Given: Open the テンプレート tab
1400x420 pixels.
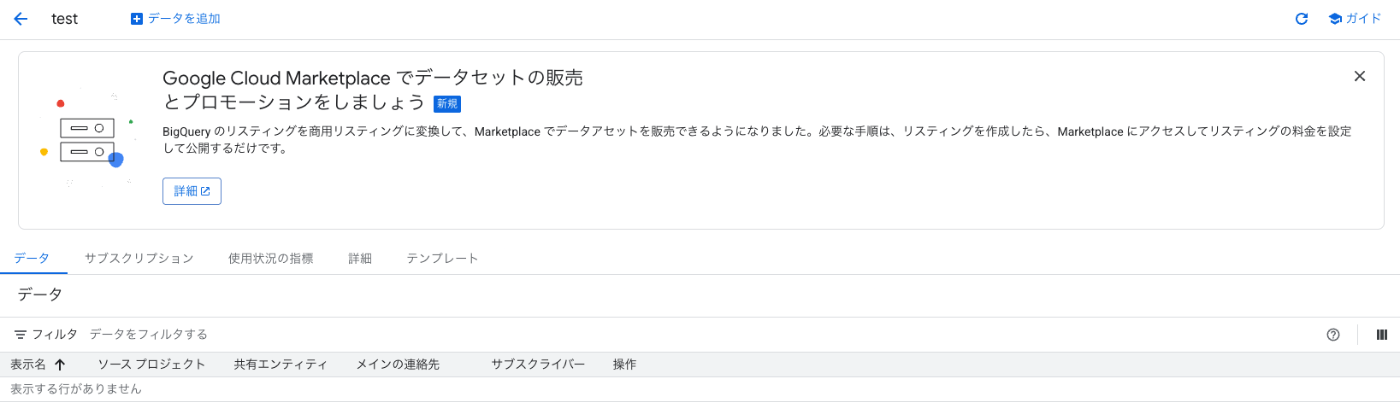Looking at the screenshot, I should 442,258.
